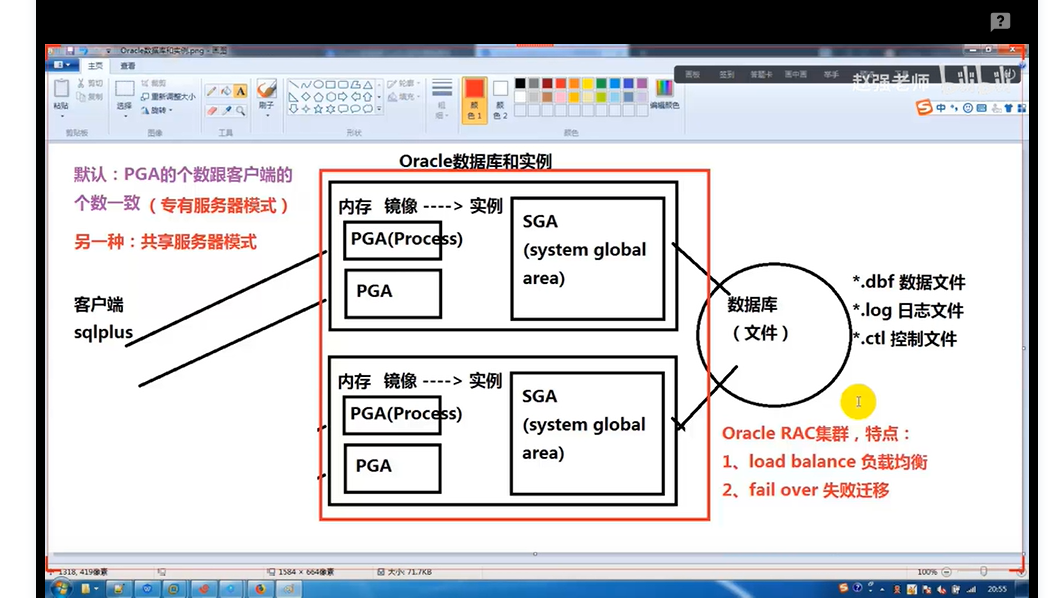Expand the shapes gallery more arrow
This screenshot has height=598, width=1053.
click(379, 108)
